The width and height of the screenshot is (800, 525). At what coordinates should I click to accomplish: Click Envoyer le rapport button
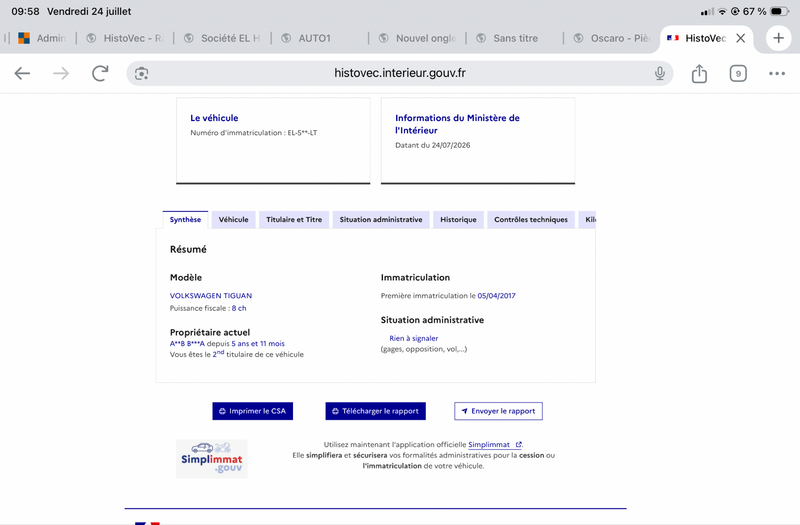498,411
